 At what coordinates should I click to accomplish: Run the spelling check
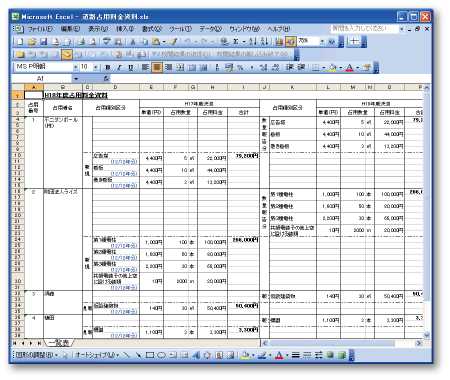(x=107, y=42)
